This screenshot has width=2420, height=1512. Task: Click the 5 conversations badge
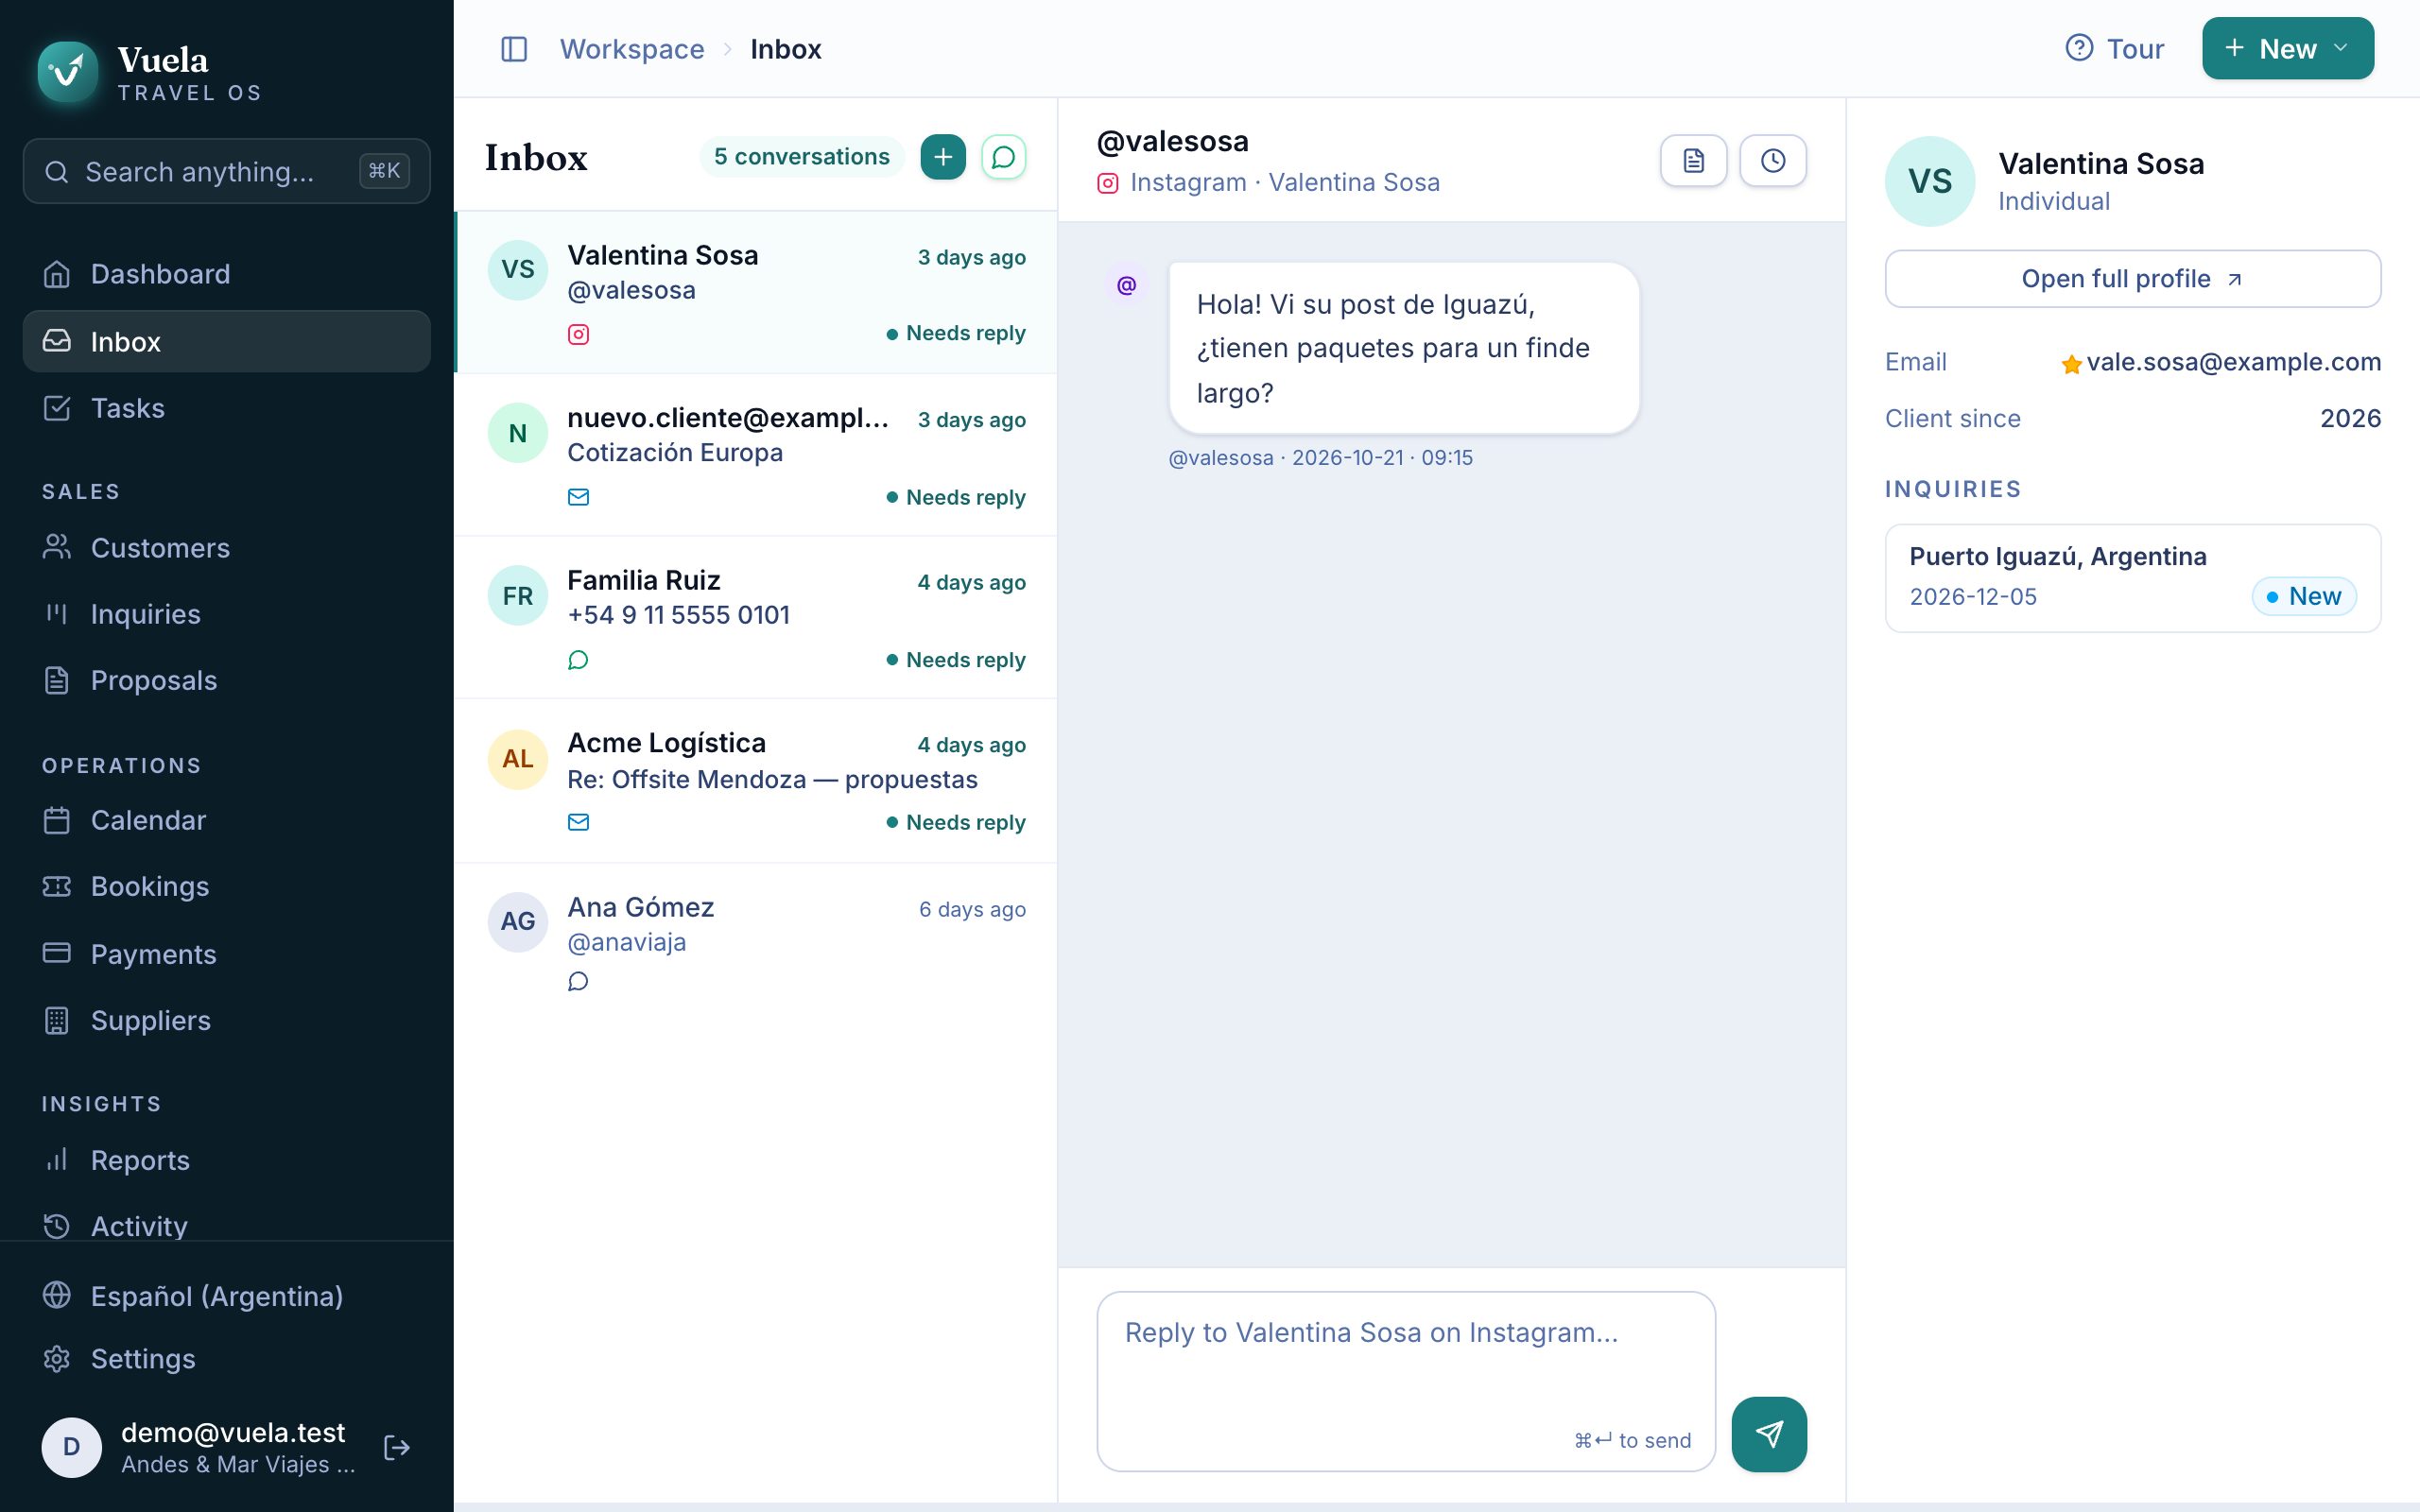click(x=802, y=157)
